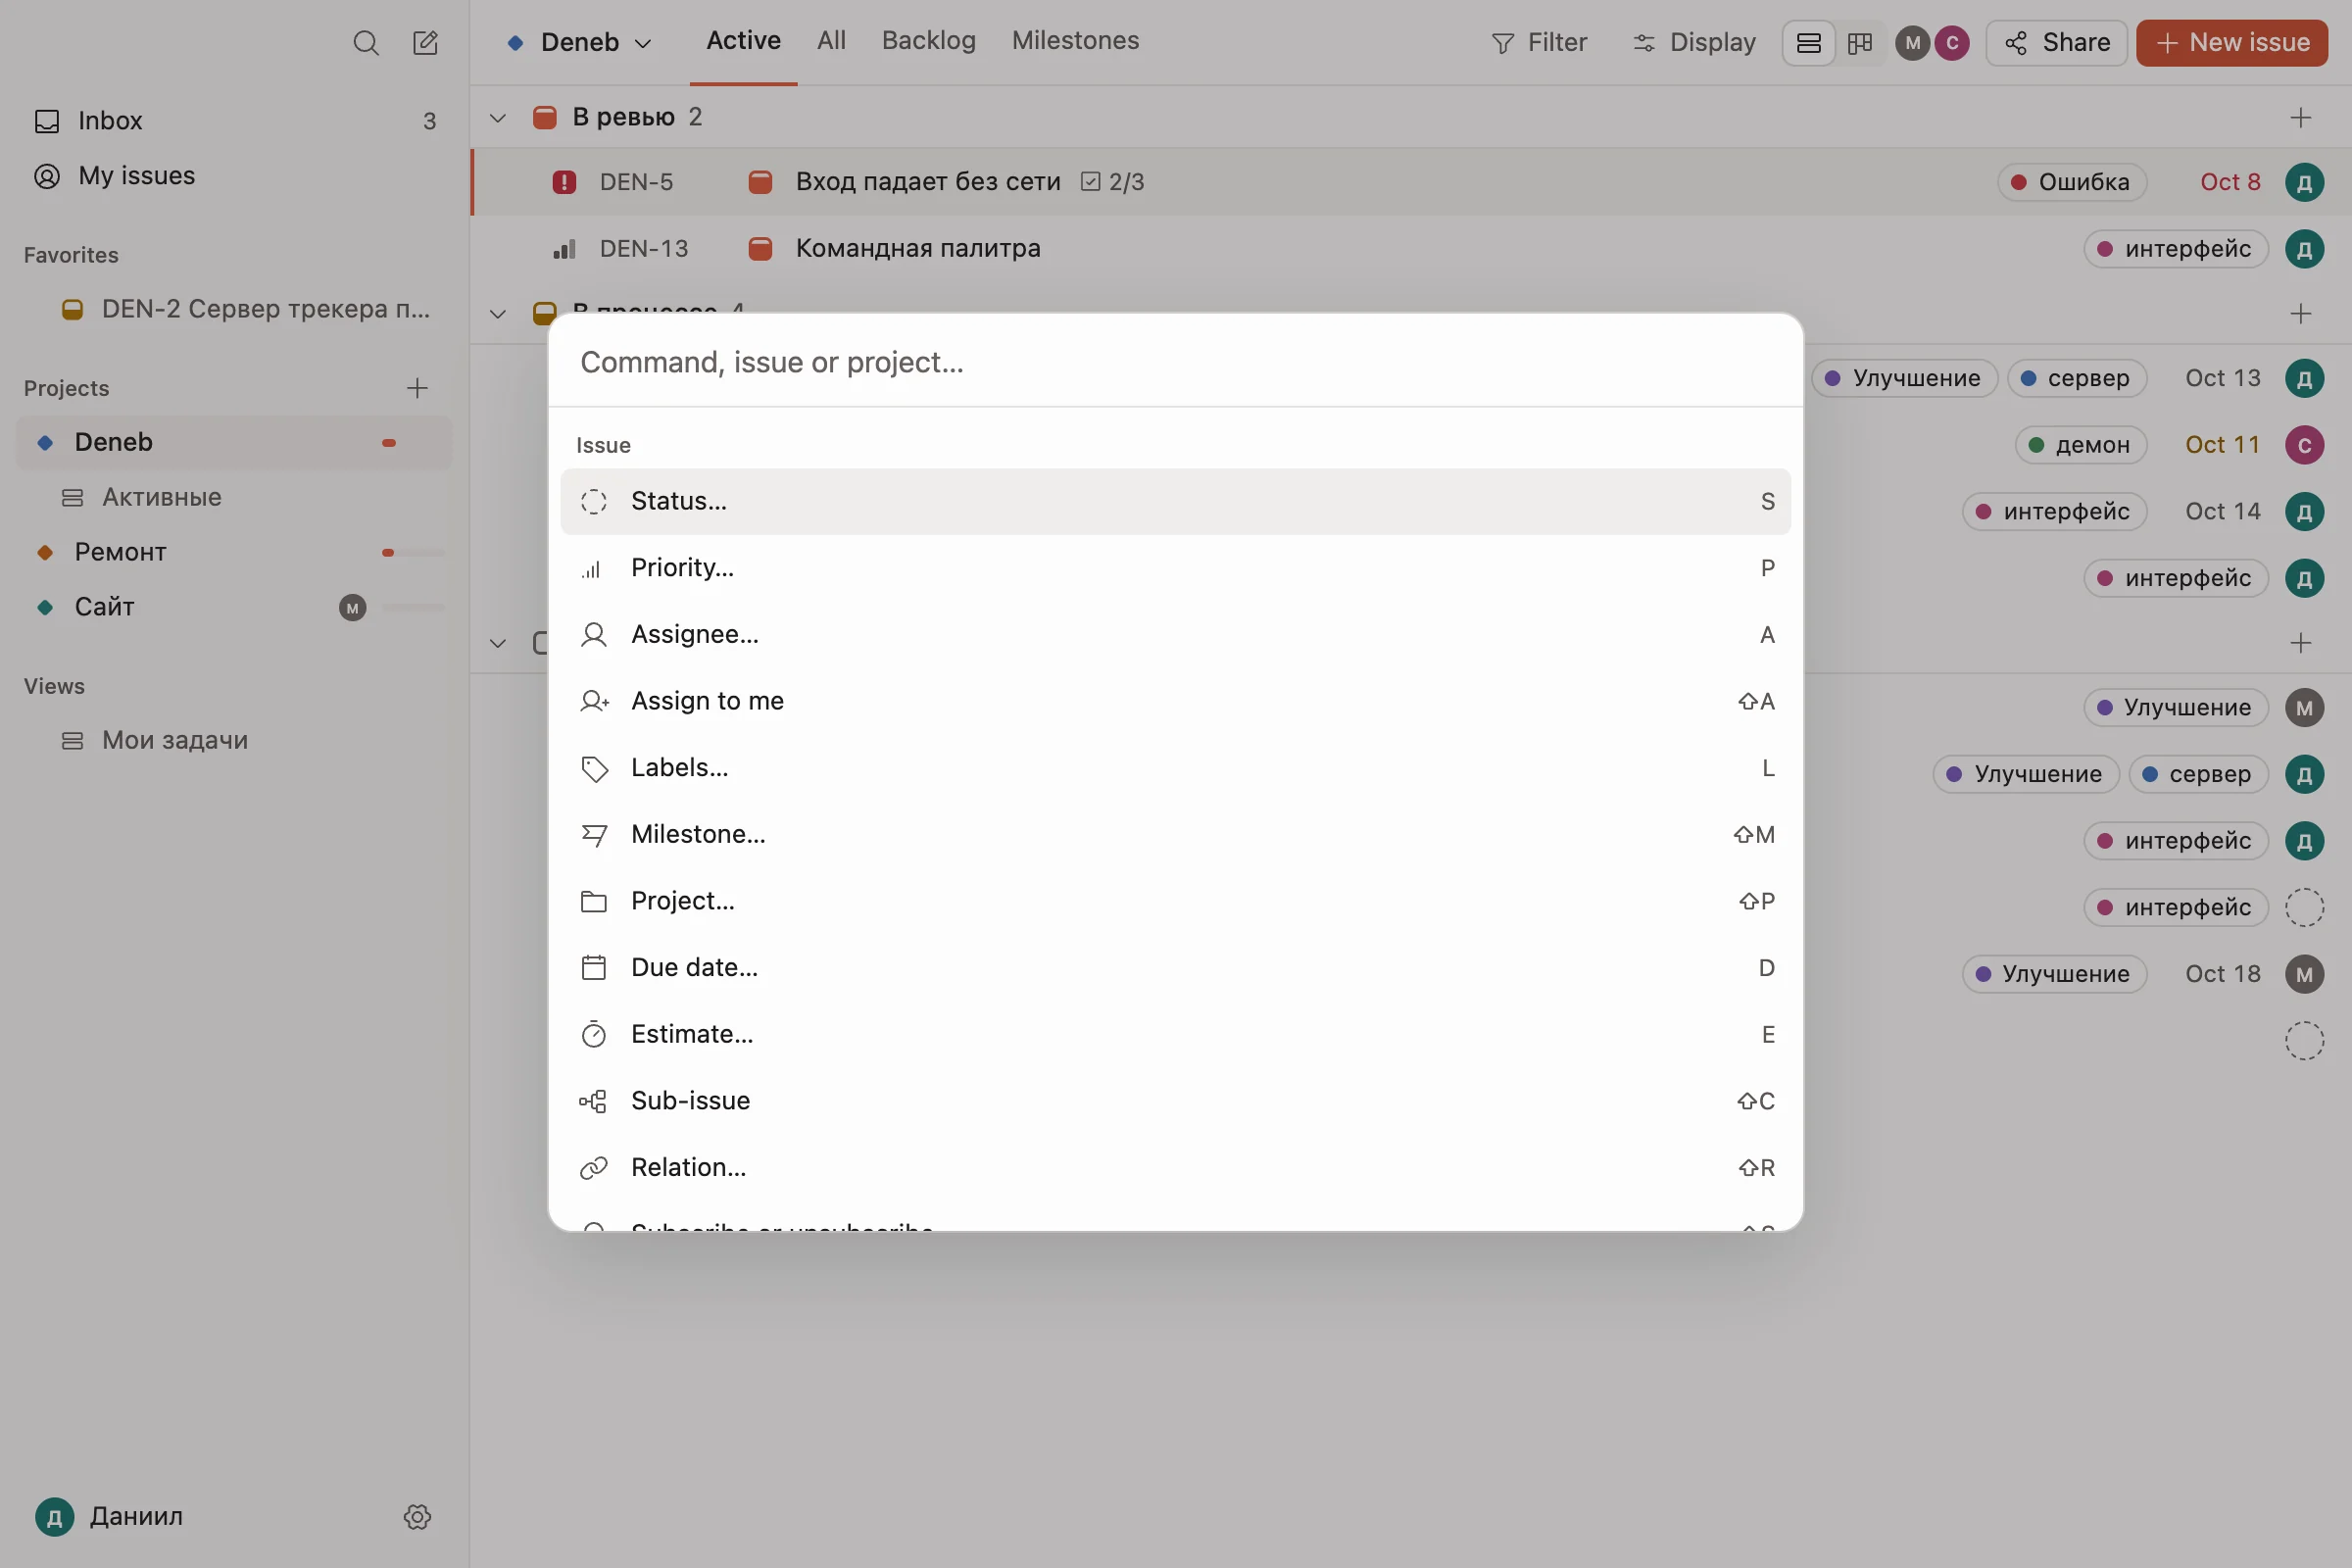The height and width of the screenshot is (1568, 2352).
Task: Choose Labels… command in palette
Action: pos(1175,768)
